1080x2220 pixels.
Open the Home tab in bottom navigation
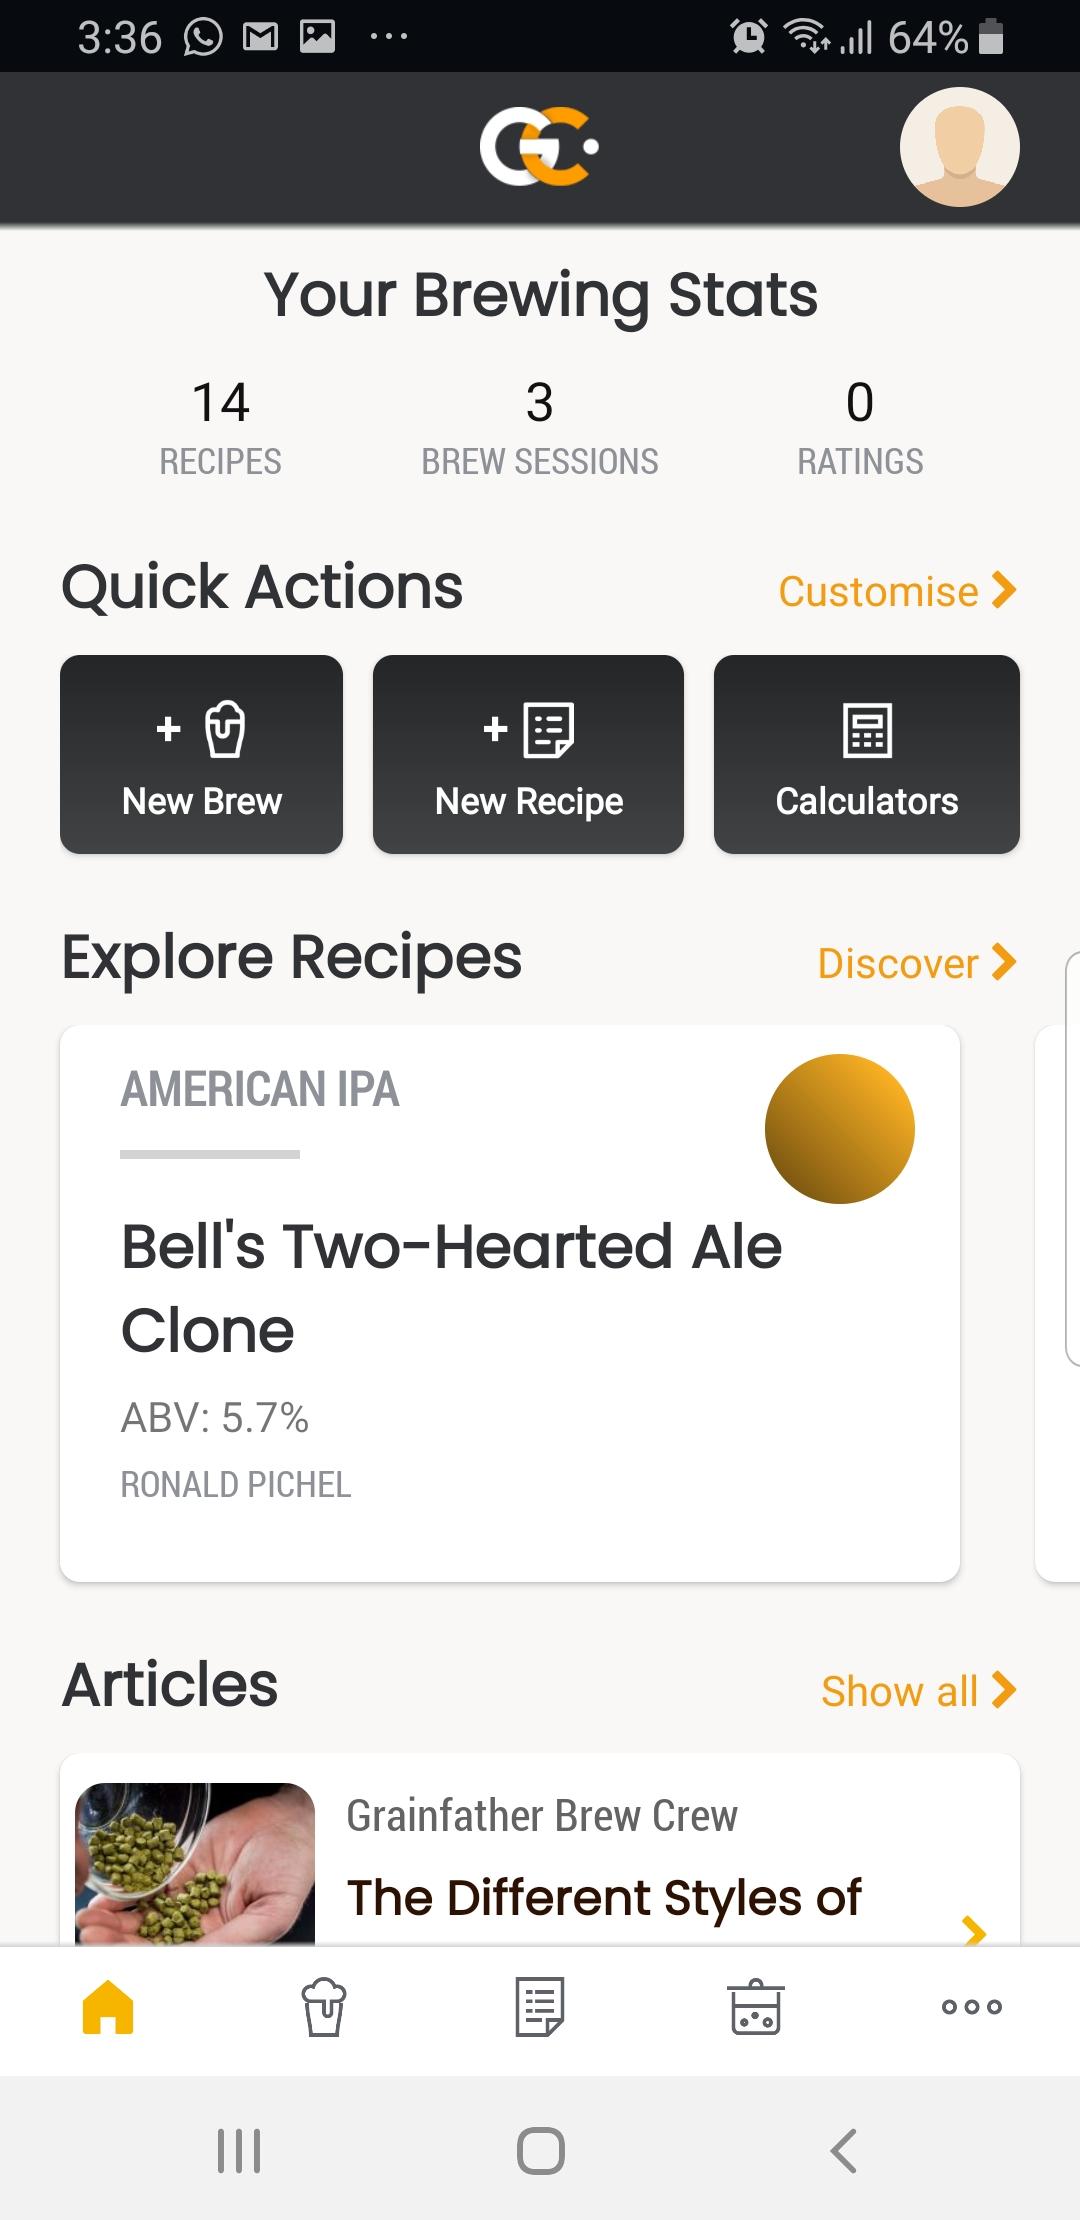pos(108,2006)
